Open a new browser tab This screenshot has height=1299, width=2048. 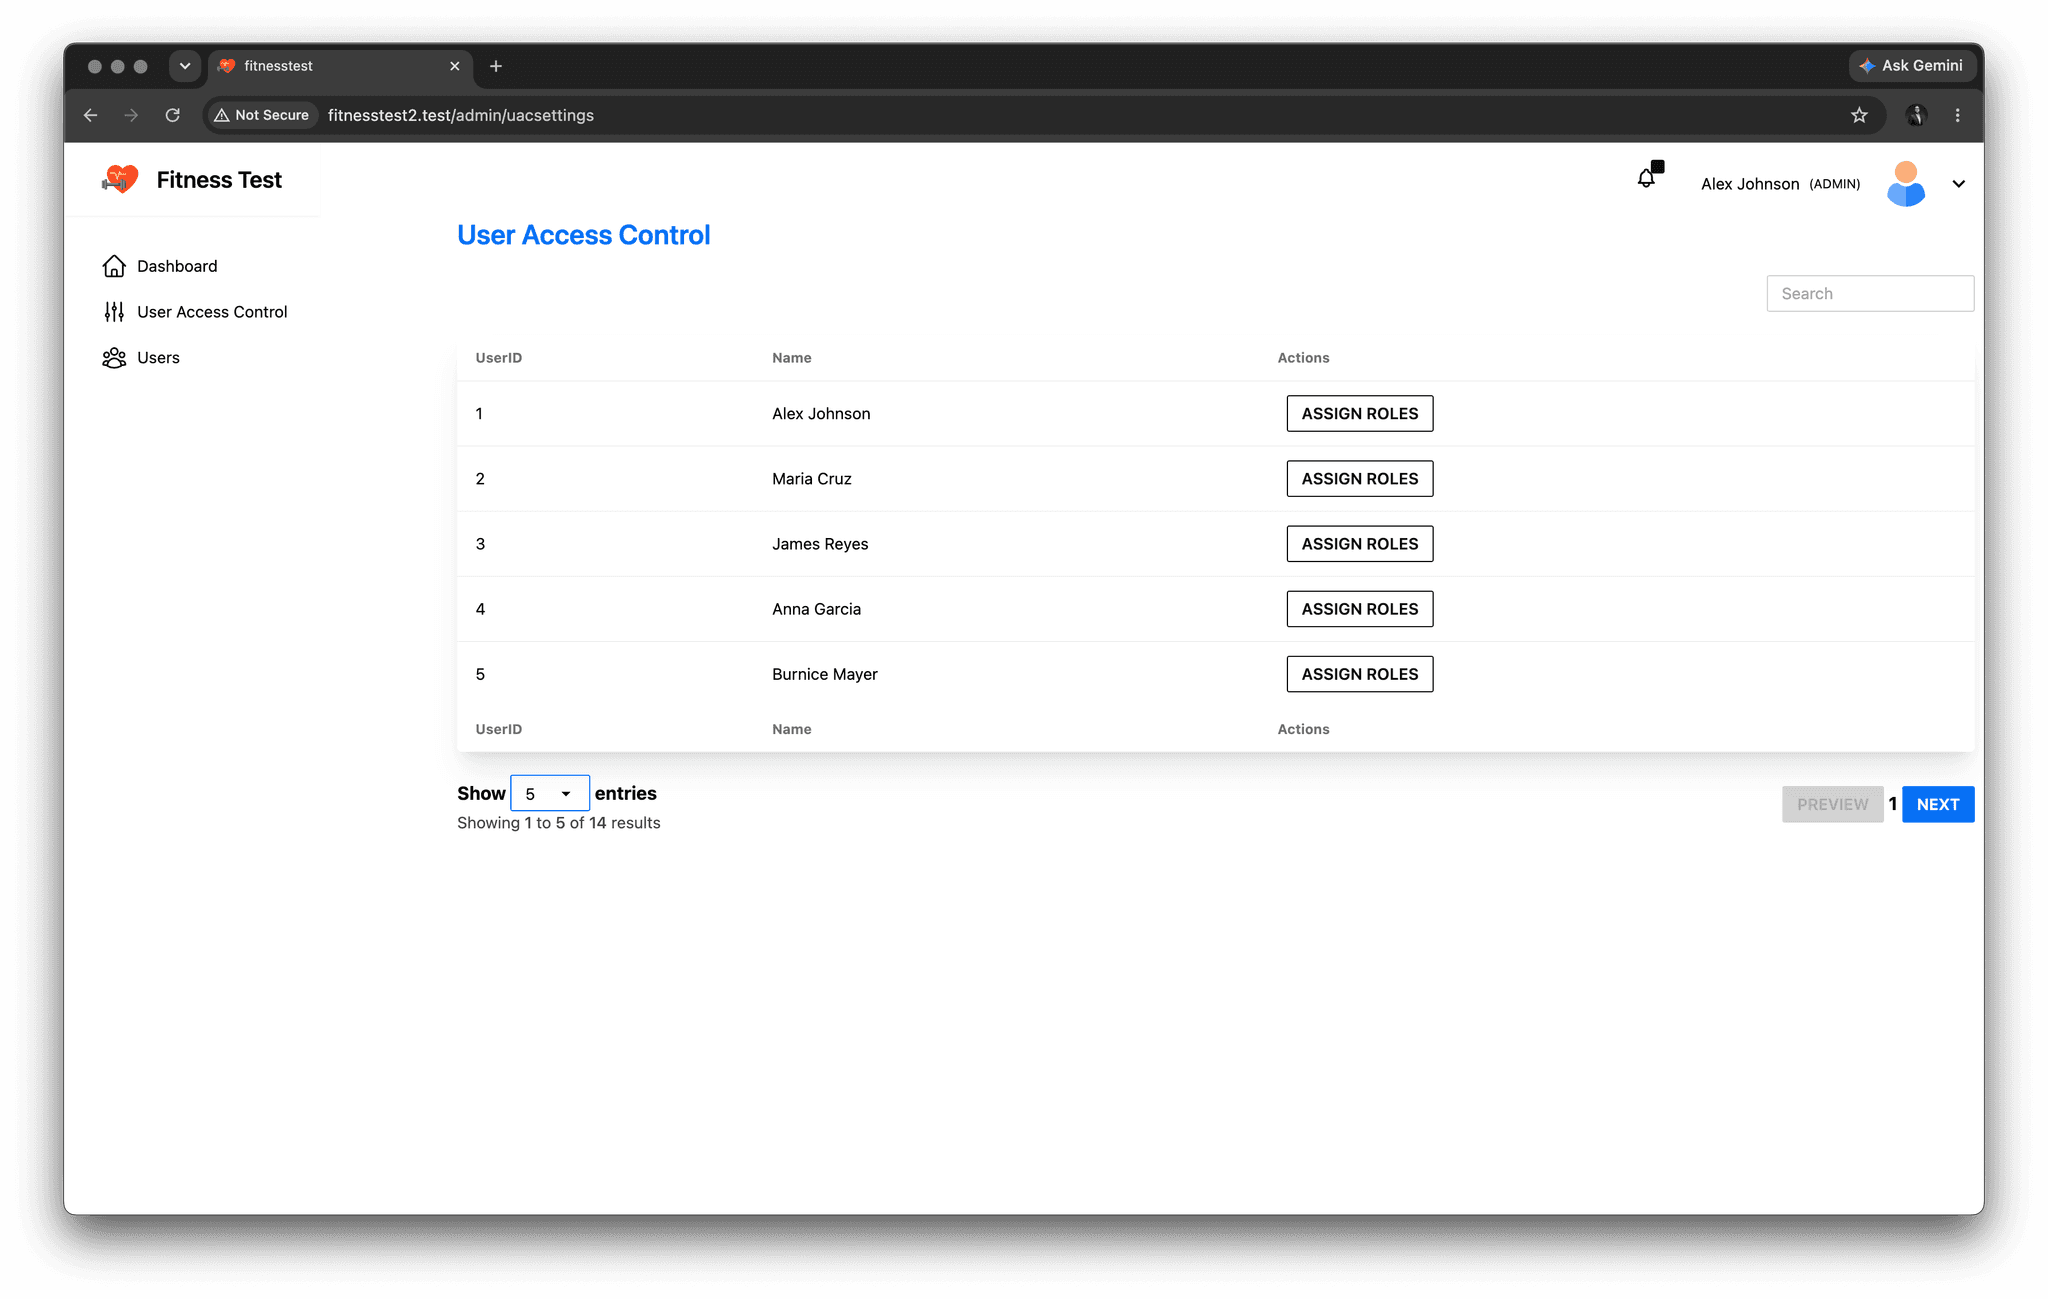[x=496, y=66]
